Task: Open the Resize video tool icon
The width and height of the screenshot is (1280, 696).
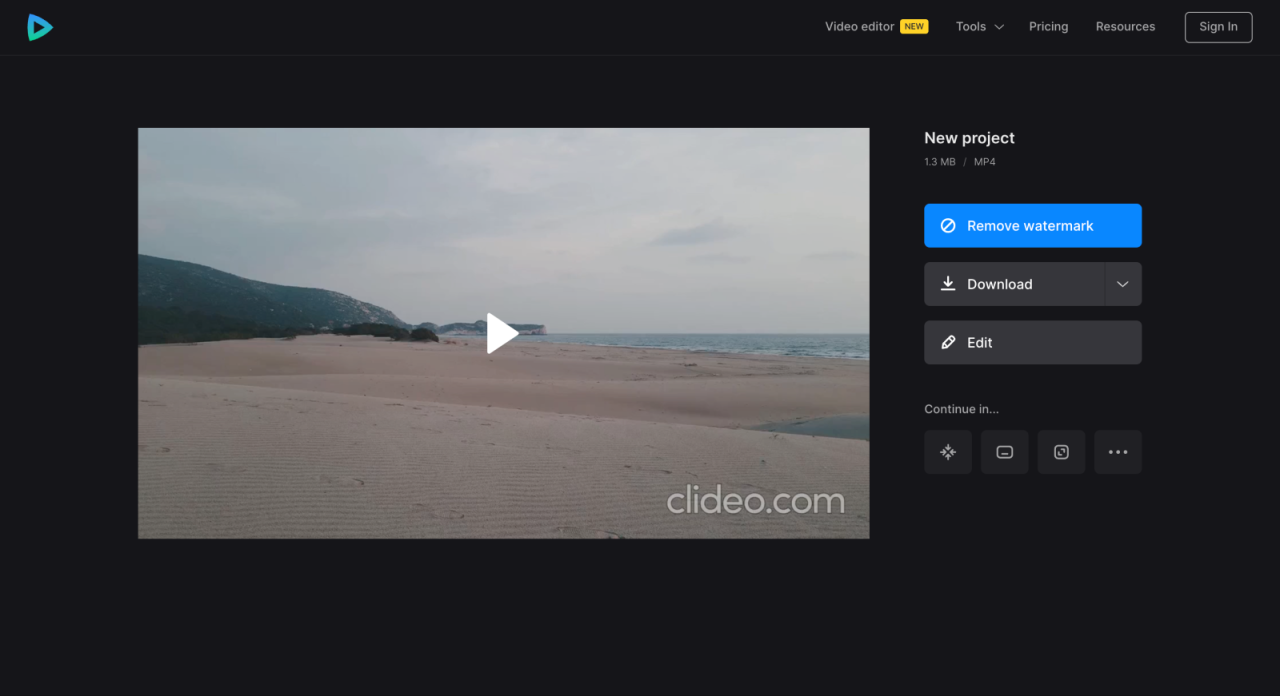Action: 1061,451
